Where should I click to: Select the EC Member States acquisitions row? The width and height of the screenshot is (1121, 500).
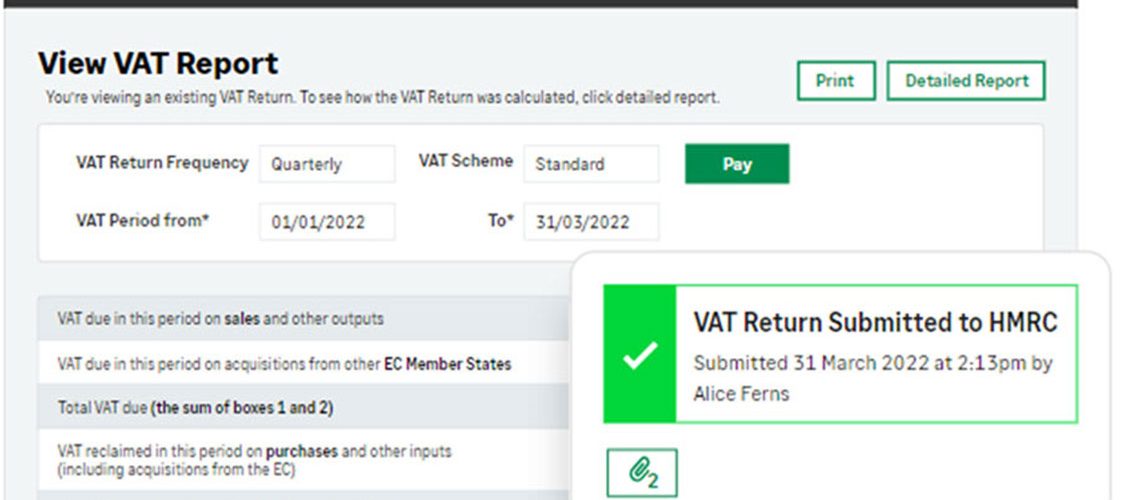point(304,363)
